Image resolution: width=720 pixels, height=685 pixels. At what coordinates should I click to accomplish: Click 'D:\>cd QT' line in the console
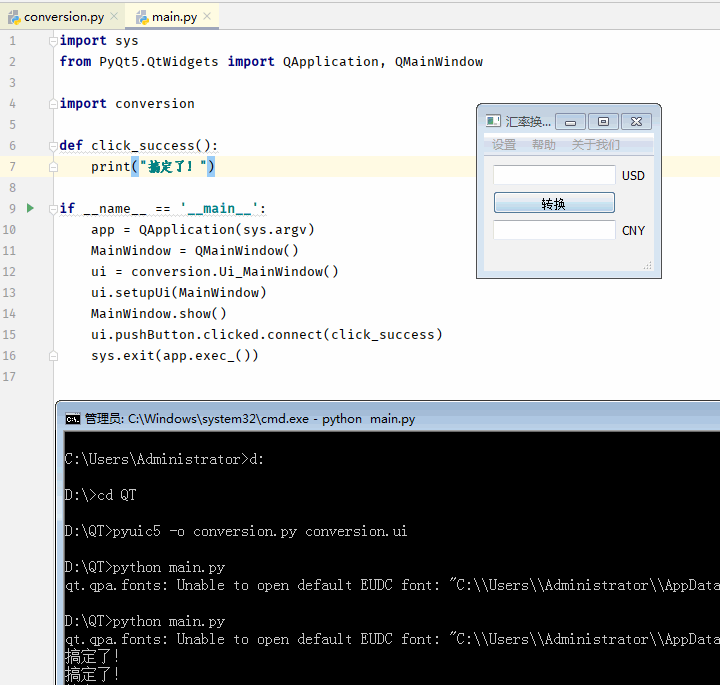[100, 495]
